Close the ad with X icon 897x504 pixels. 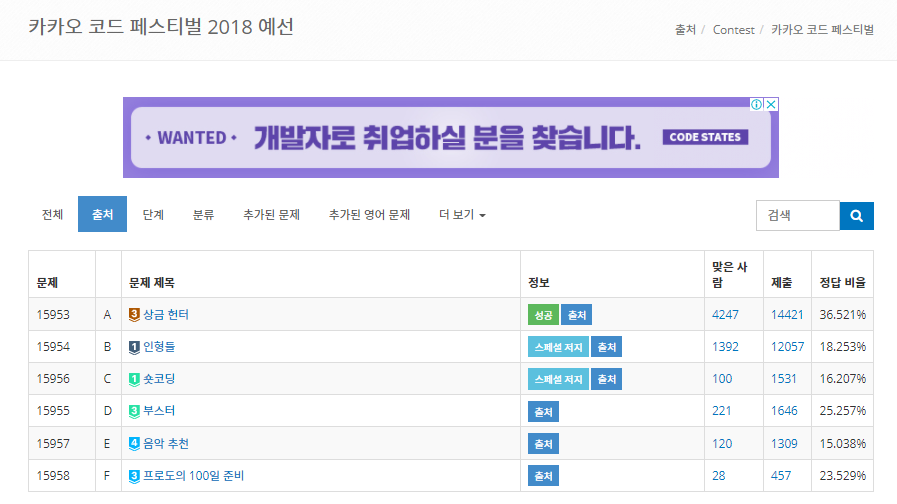tap(771, 104)
